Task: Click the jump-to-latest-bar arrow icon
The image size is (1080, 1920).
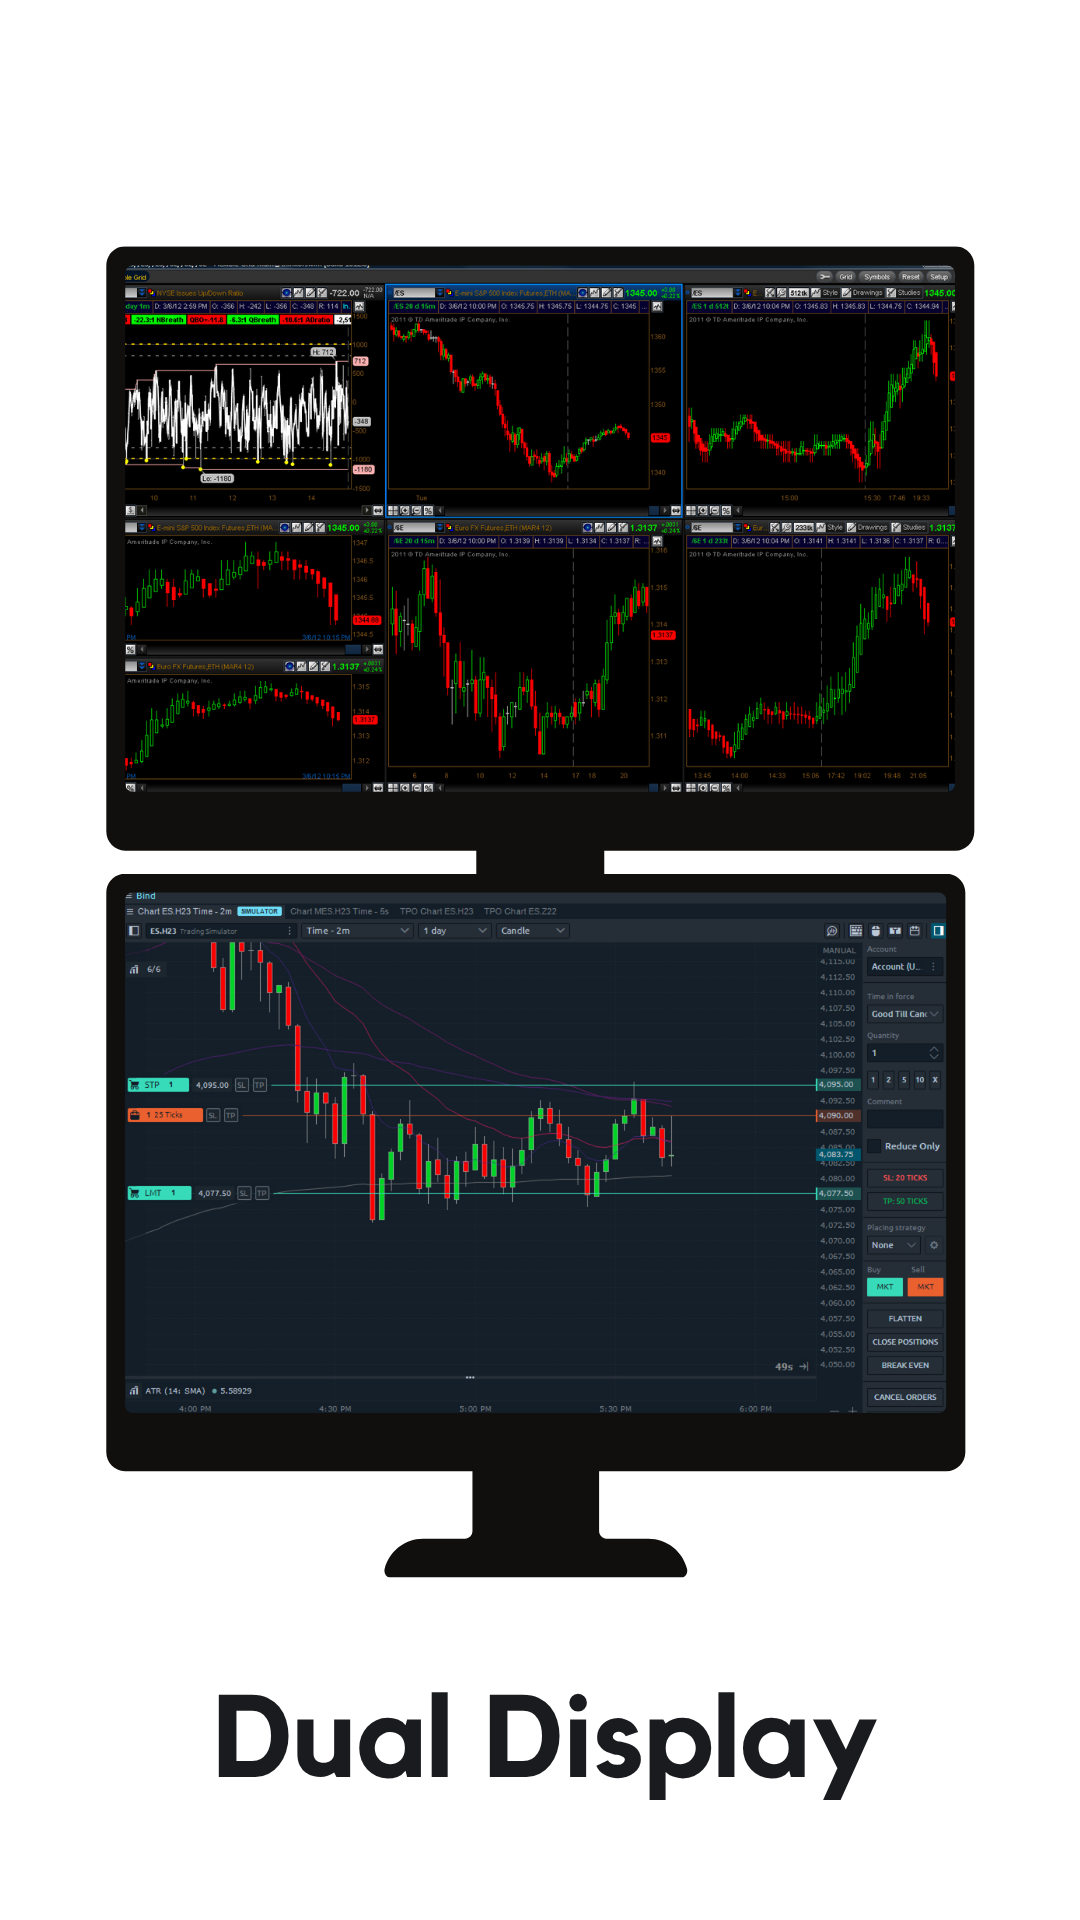Action: (x=803, y=1366)
